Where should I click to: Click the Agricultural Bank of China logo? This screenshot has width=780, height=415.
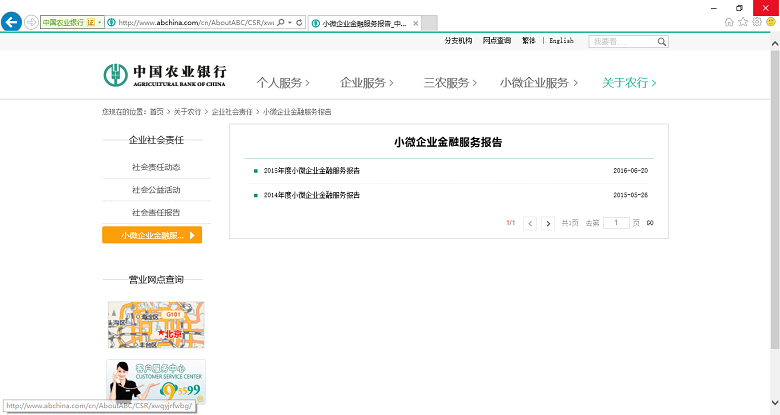point(165,75)
